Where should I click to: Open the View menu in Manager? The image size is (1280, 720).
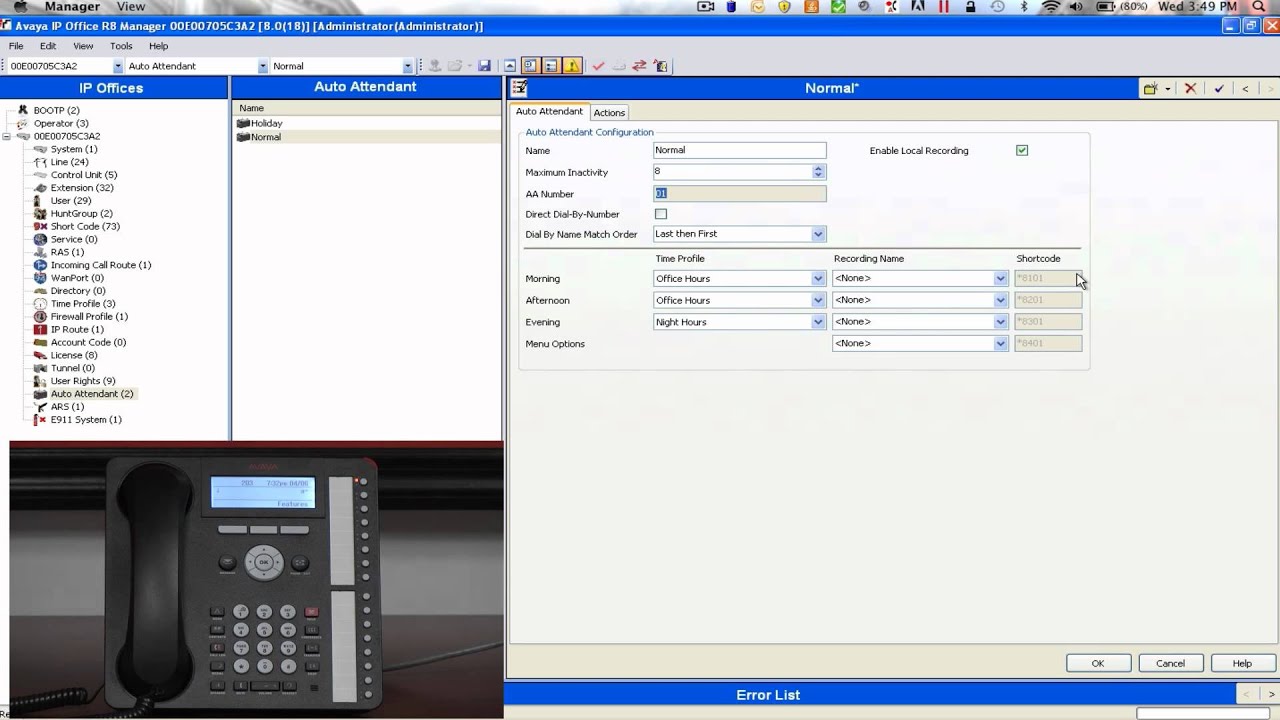point(83,46)
